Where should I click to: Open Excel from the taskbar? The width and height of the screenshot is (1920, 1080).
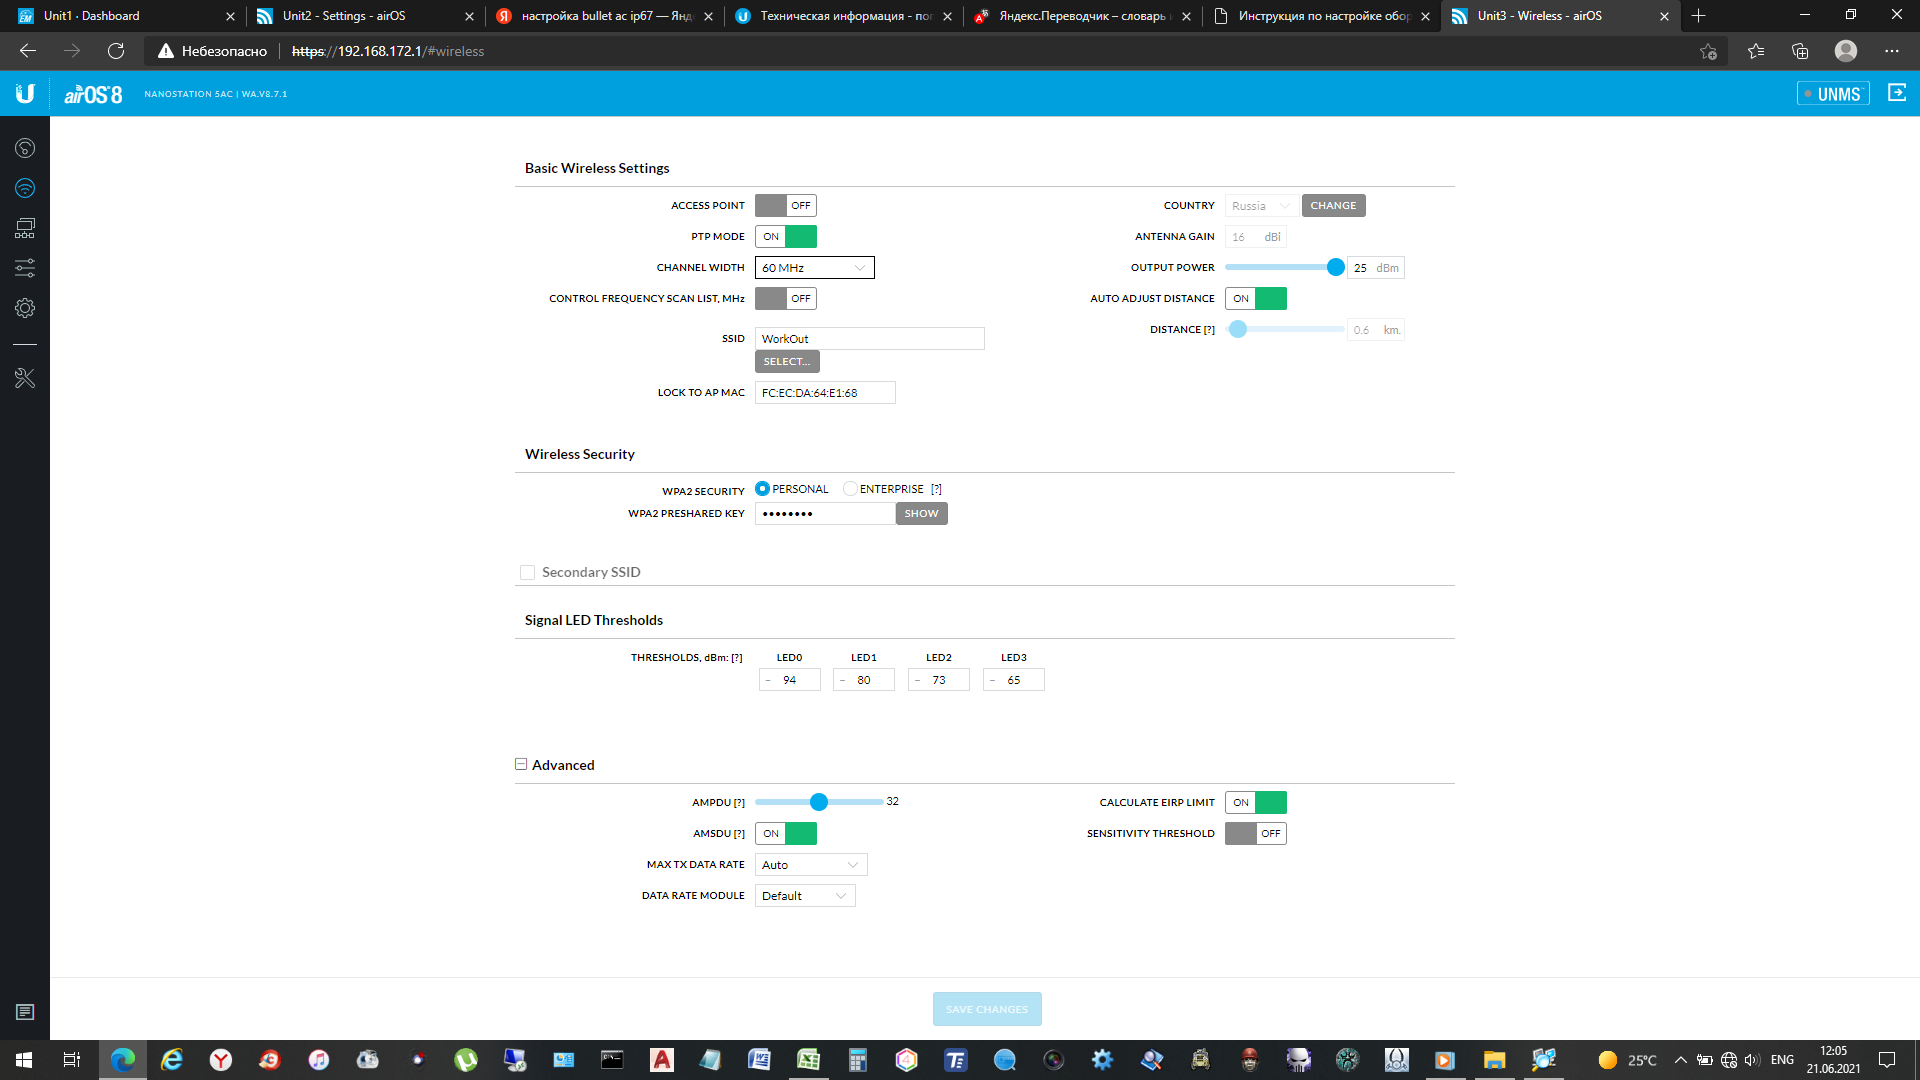click(x=808, y=1060)
